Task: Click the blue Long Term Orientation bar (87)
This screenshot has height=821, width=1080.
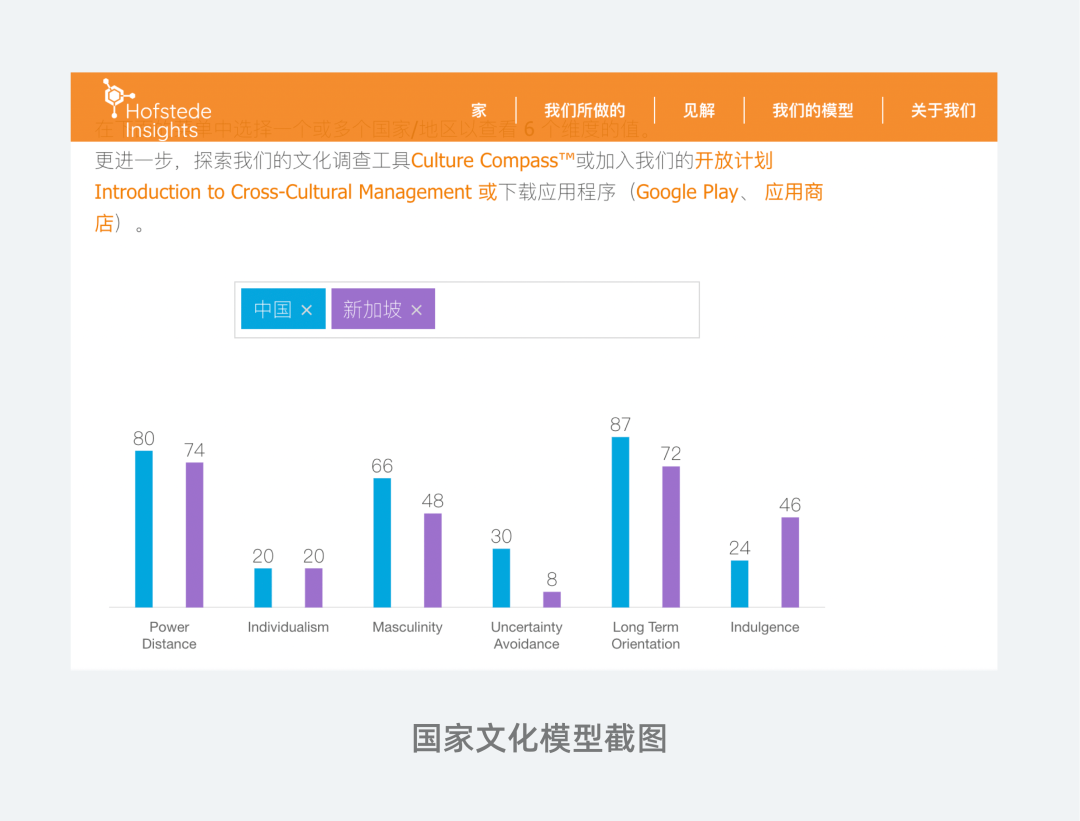Action: [x=620, y=522]
